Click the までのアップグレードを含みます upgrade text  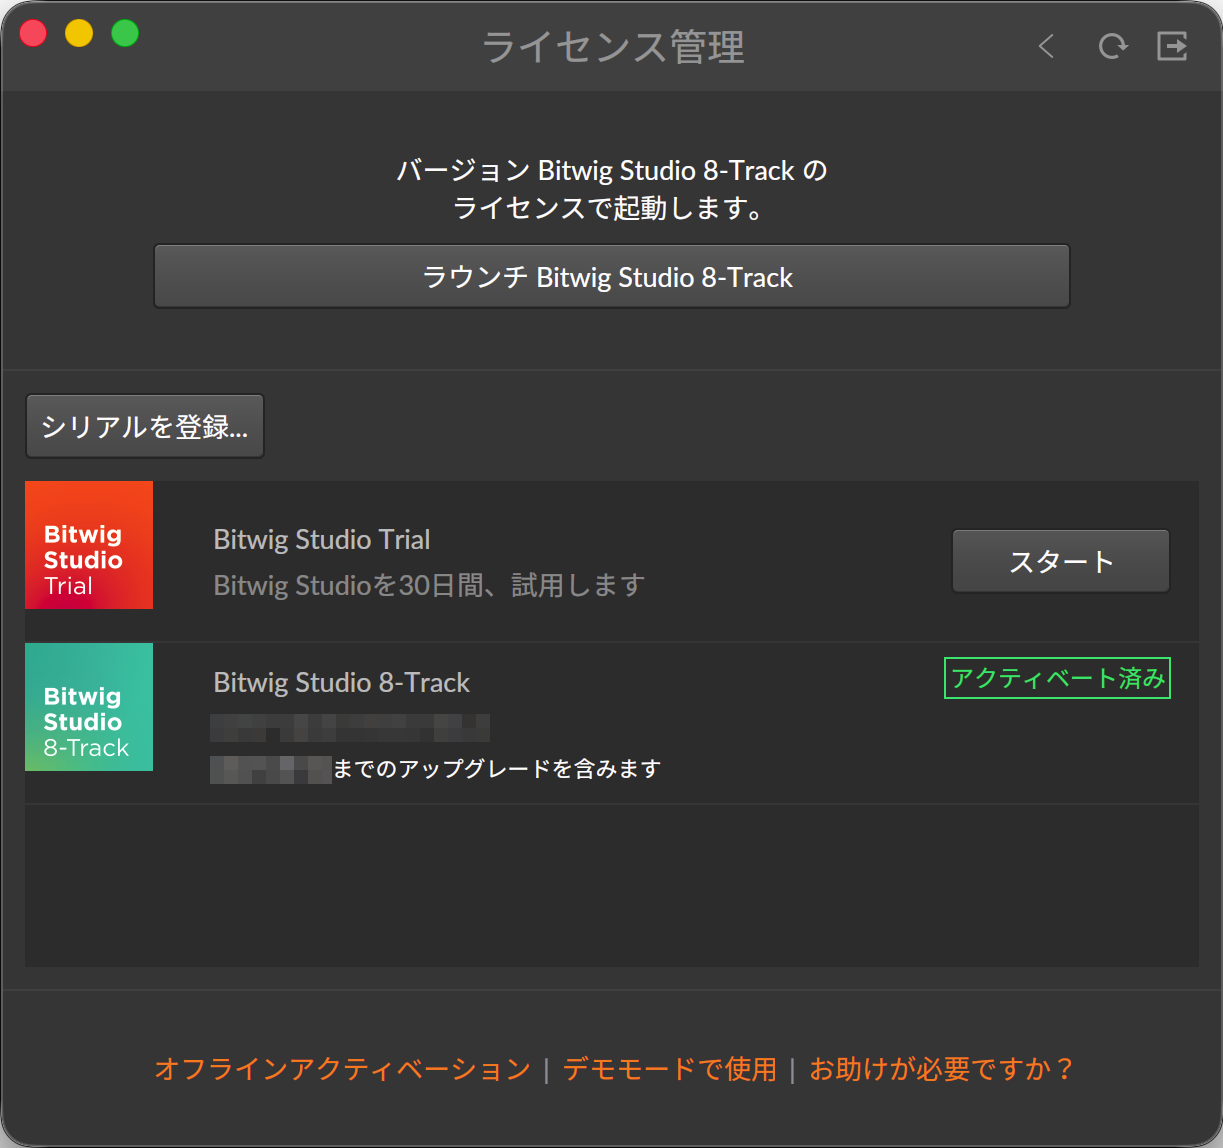coord(497,769)
